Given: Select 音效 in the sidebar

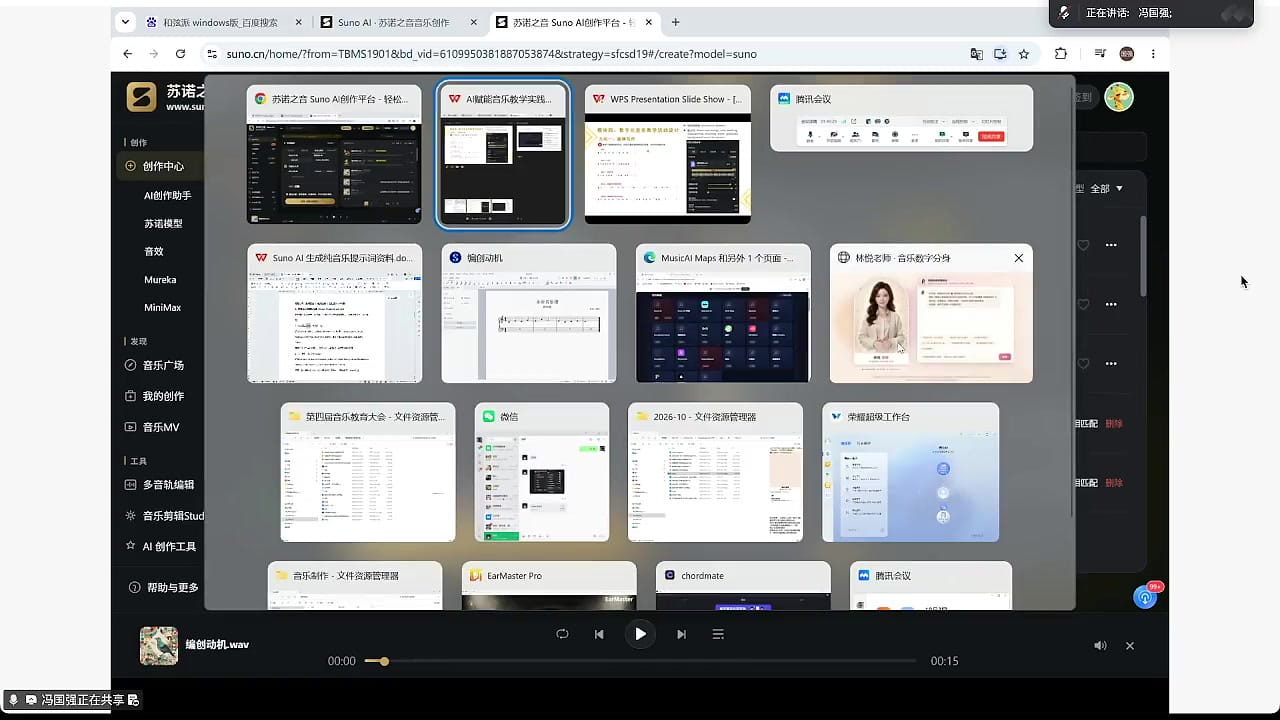Looking at the screenshot, I should [x=153, y=252].
